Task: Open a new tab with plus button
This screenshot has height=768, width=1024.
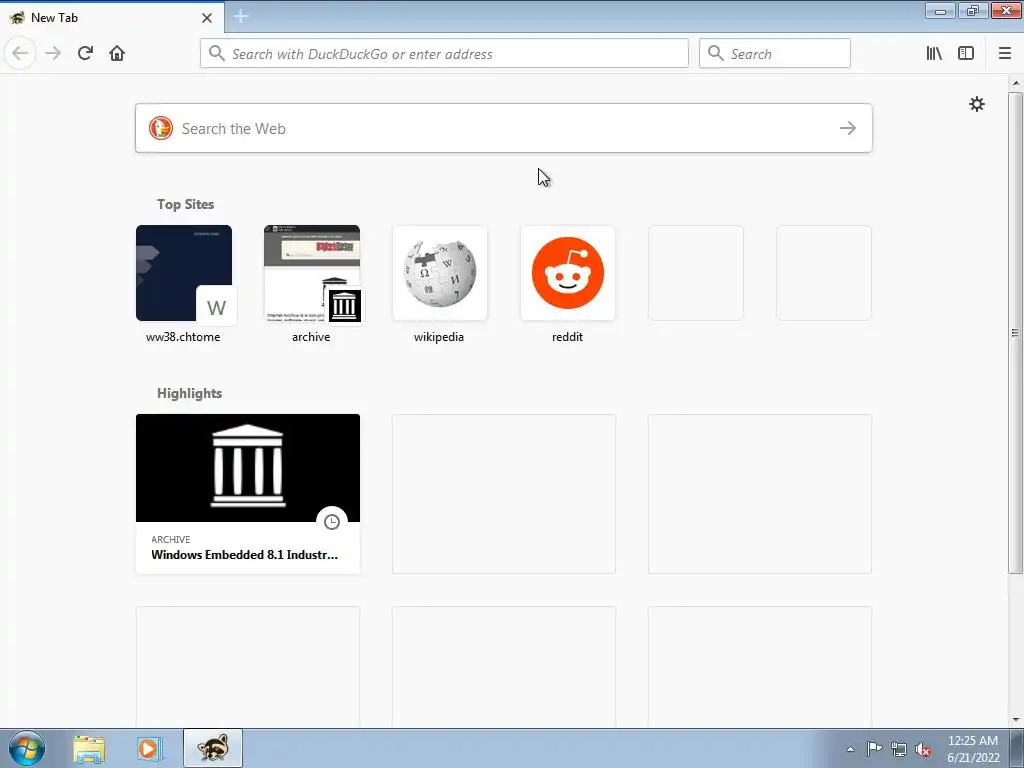Action: click(x=241, y=17)
